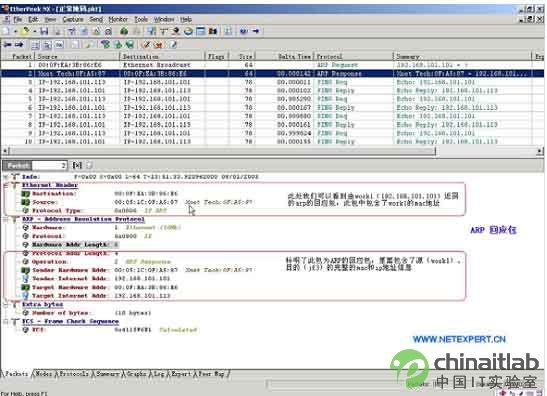
Task: Click the WWW.NETEXPERT.CN link
Action: (459, 339)
